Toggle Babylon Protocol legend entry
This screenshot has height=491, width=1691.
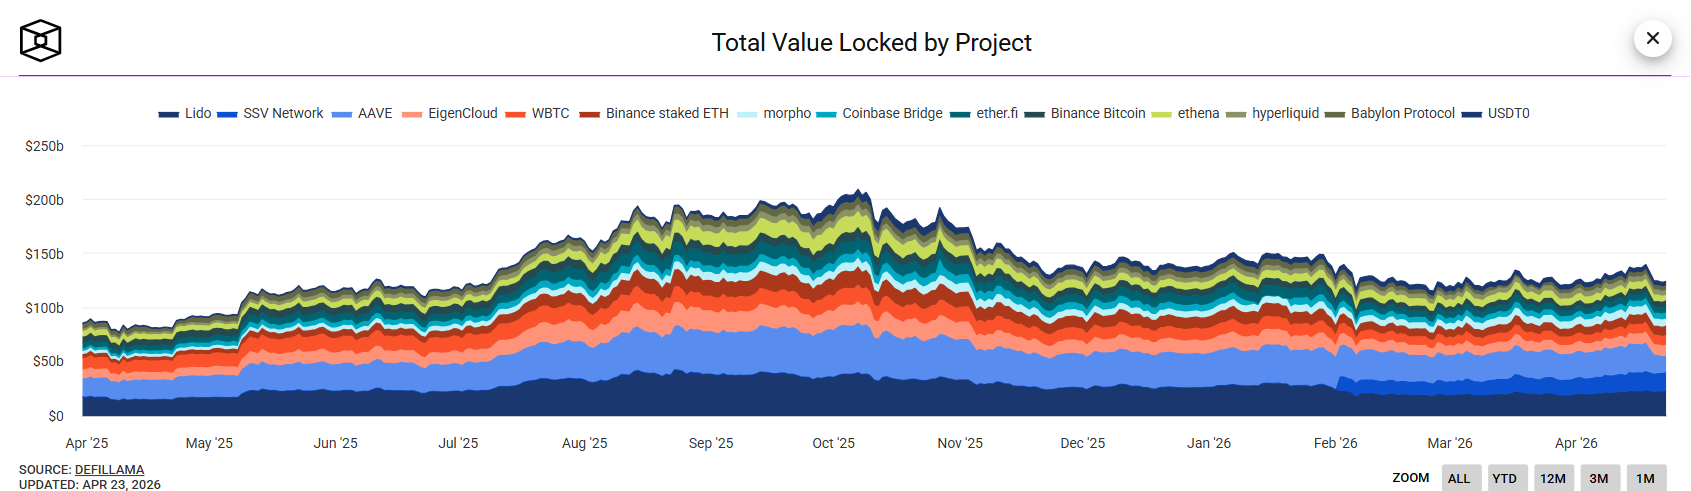pyautogui.click(x=1390, y=113)
